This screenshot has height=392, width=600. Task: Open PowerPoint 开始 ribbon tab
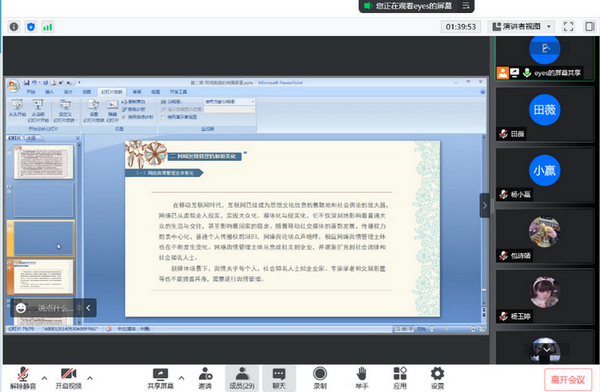pos(31,92)
